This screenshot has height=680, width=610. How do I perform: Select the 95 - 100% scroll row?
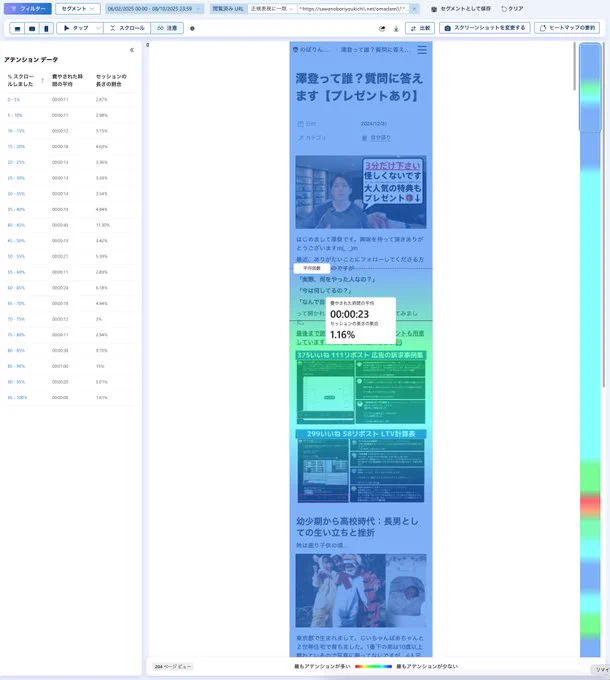click(69, 398)
